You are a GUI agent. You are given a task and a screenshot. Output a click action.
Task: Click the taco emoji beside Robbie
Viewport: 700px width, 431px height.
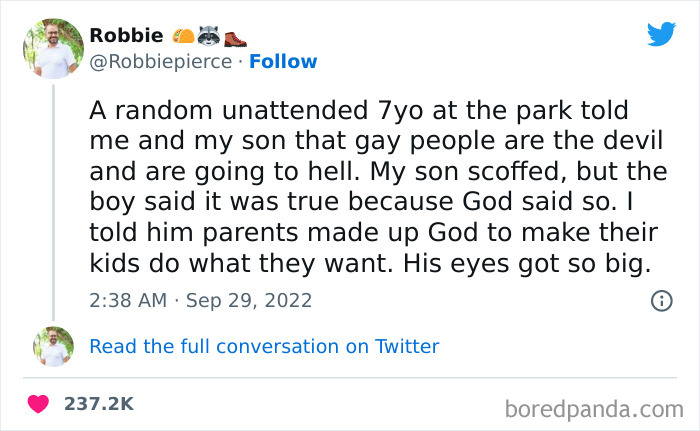[183, 35]
